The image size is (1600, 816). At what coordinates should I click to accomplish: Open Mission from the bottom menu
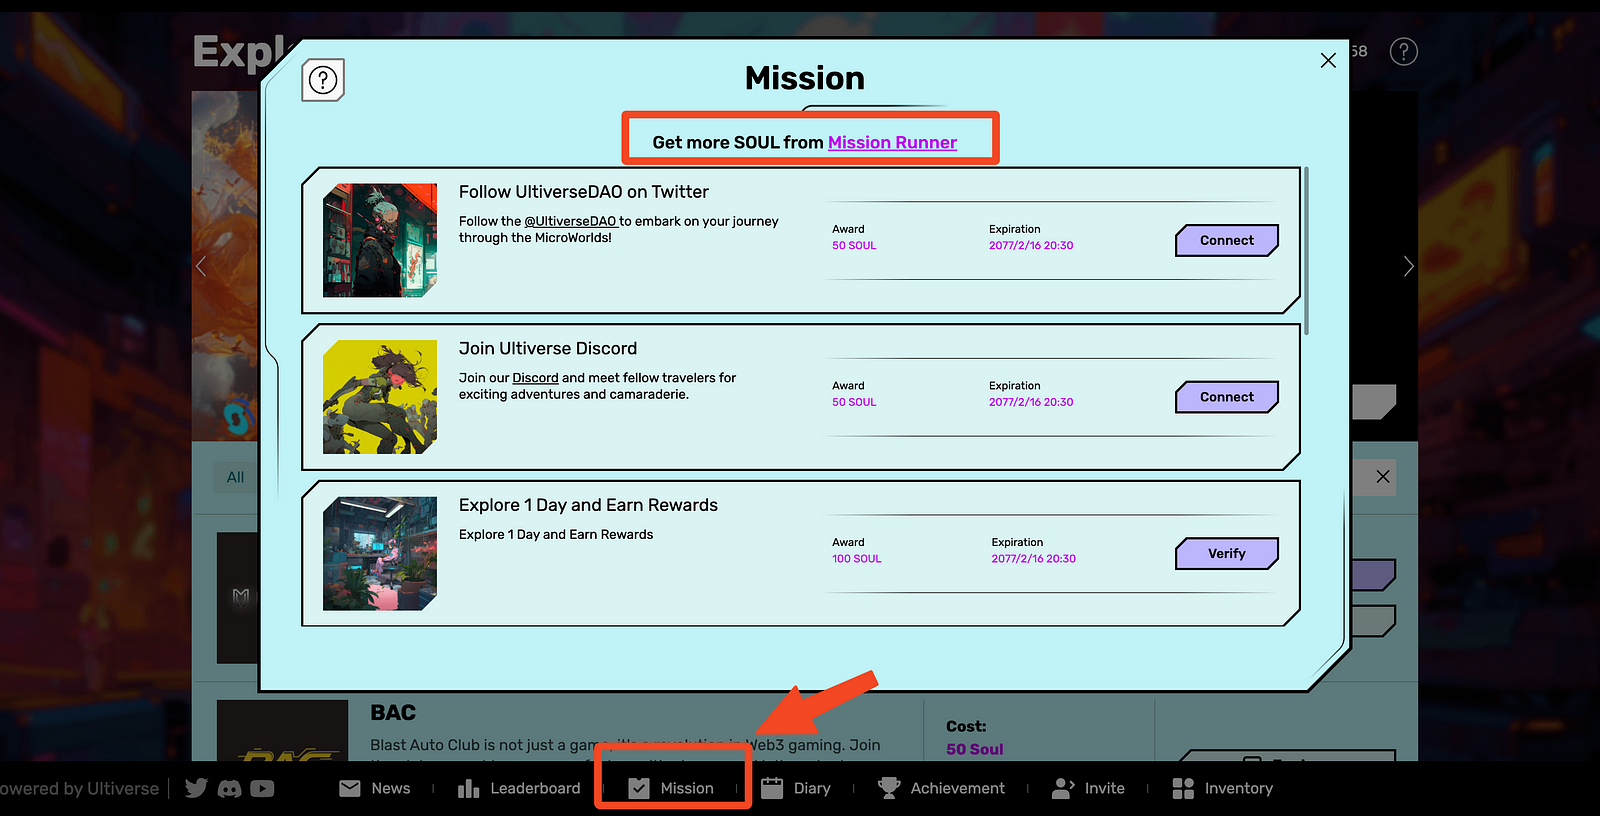pos(671,788)
